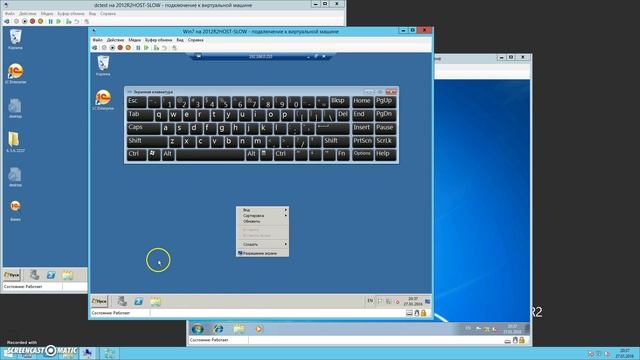Open Файл menu in Win7 VM window
This screenshot has width=640, height=360.
[97, 40]
